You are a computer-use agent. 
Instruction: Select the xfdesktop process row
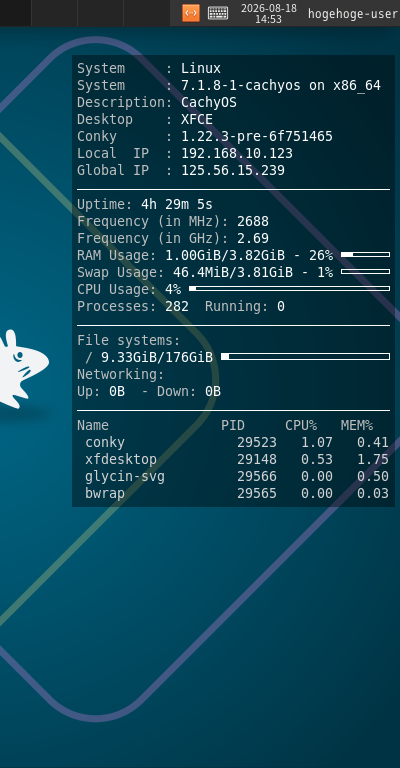coord(233,459)
